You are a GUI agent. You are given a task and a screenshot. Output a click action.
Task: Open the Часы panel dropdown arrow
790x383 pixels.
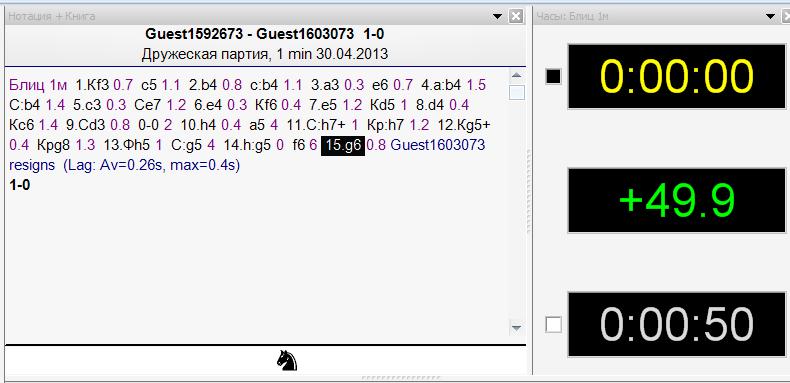[x=770, y=17]
